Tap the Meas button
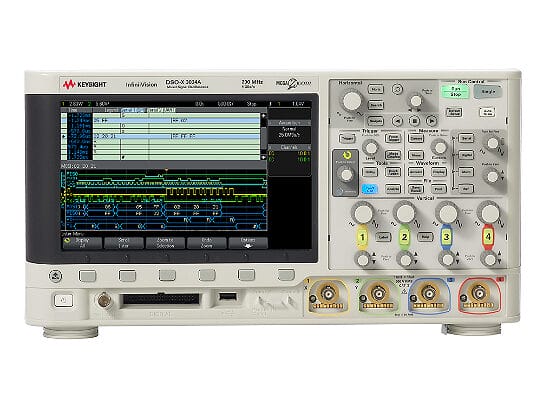 point(416,155)
